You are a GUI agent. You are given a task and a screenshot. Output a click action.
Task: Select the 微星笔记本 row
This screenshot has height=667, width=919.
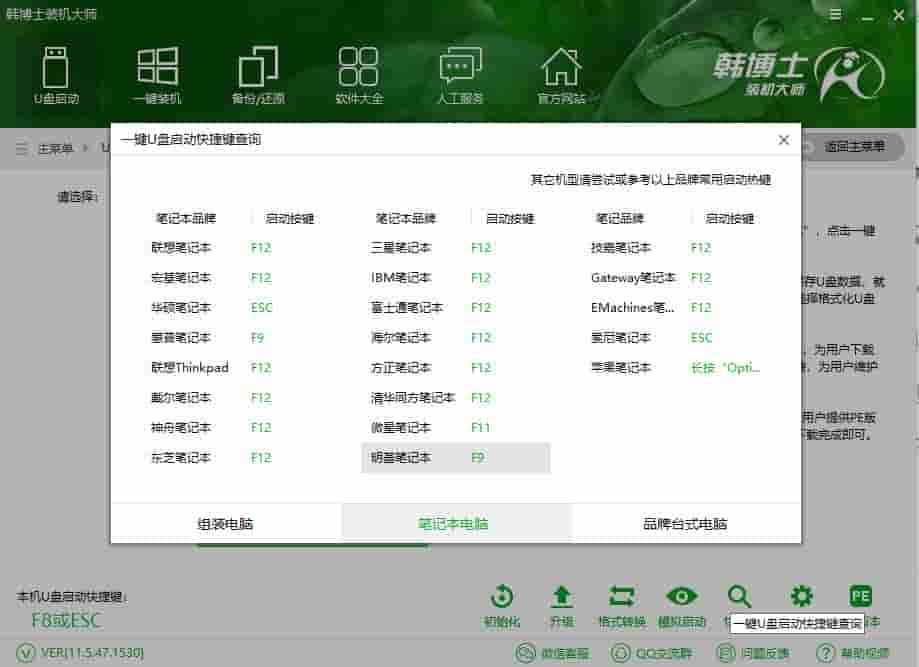tap(456, 427)
